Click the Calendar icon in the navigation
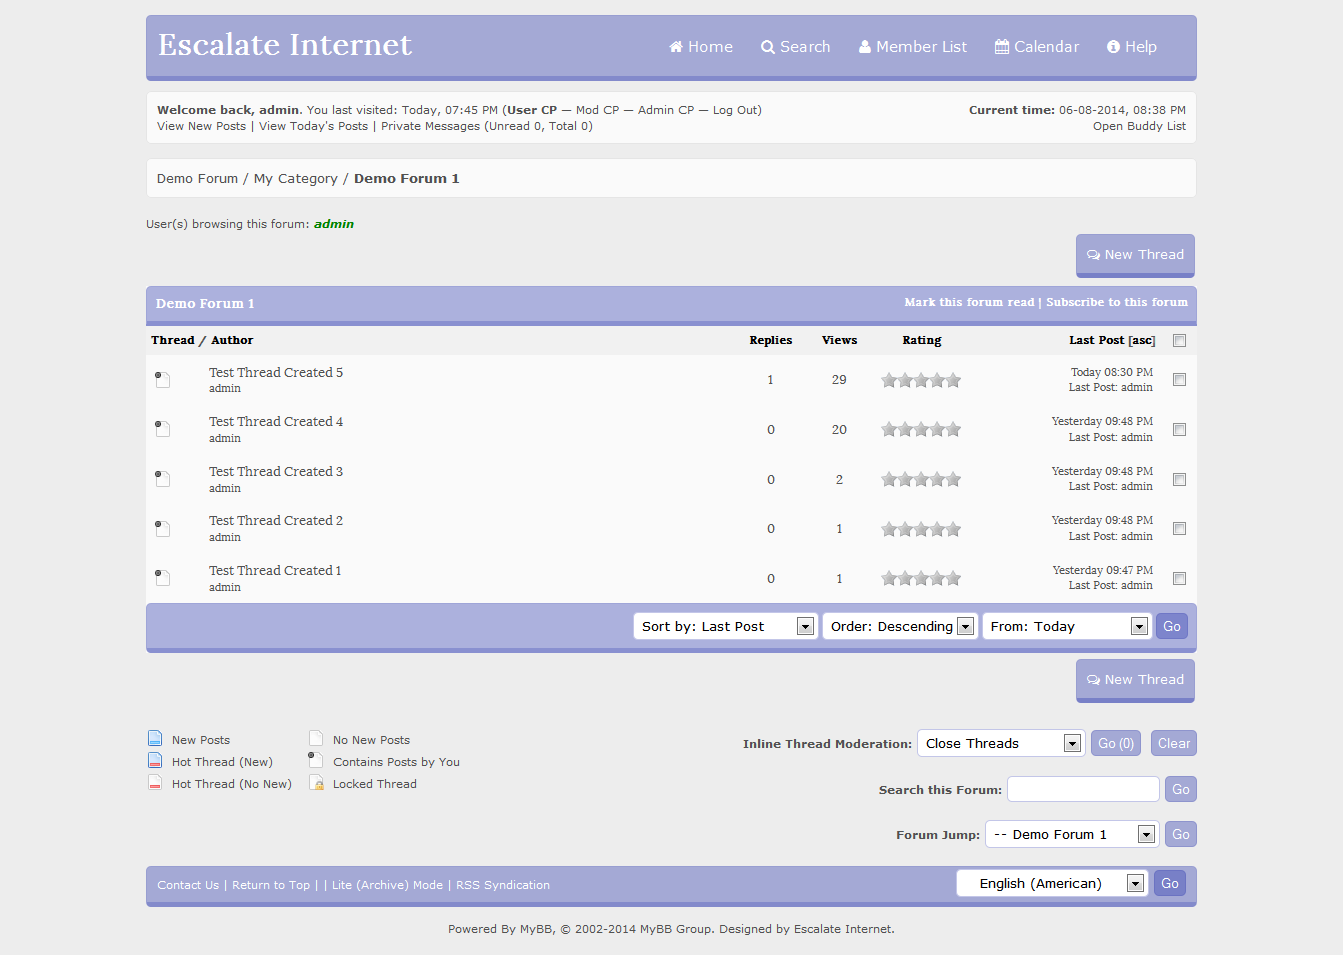Screen dimensions: 1343x955 [x=1001, y=47]
